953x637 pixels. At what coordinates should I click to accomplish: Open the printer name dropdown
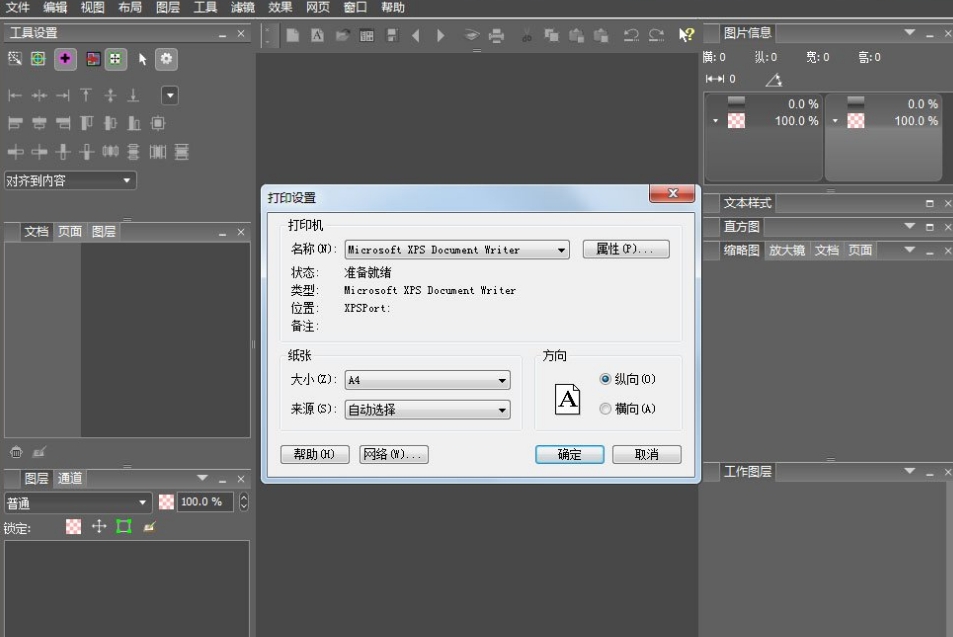click(561, 250)
